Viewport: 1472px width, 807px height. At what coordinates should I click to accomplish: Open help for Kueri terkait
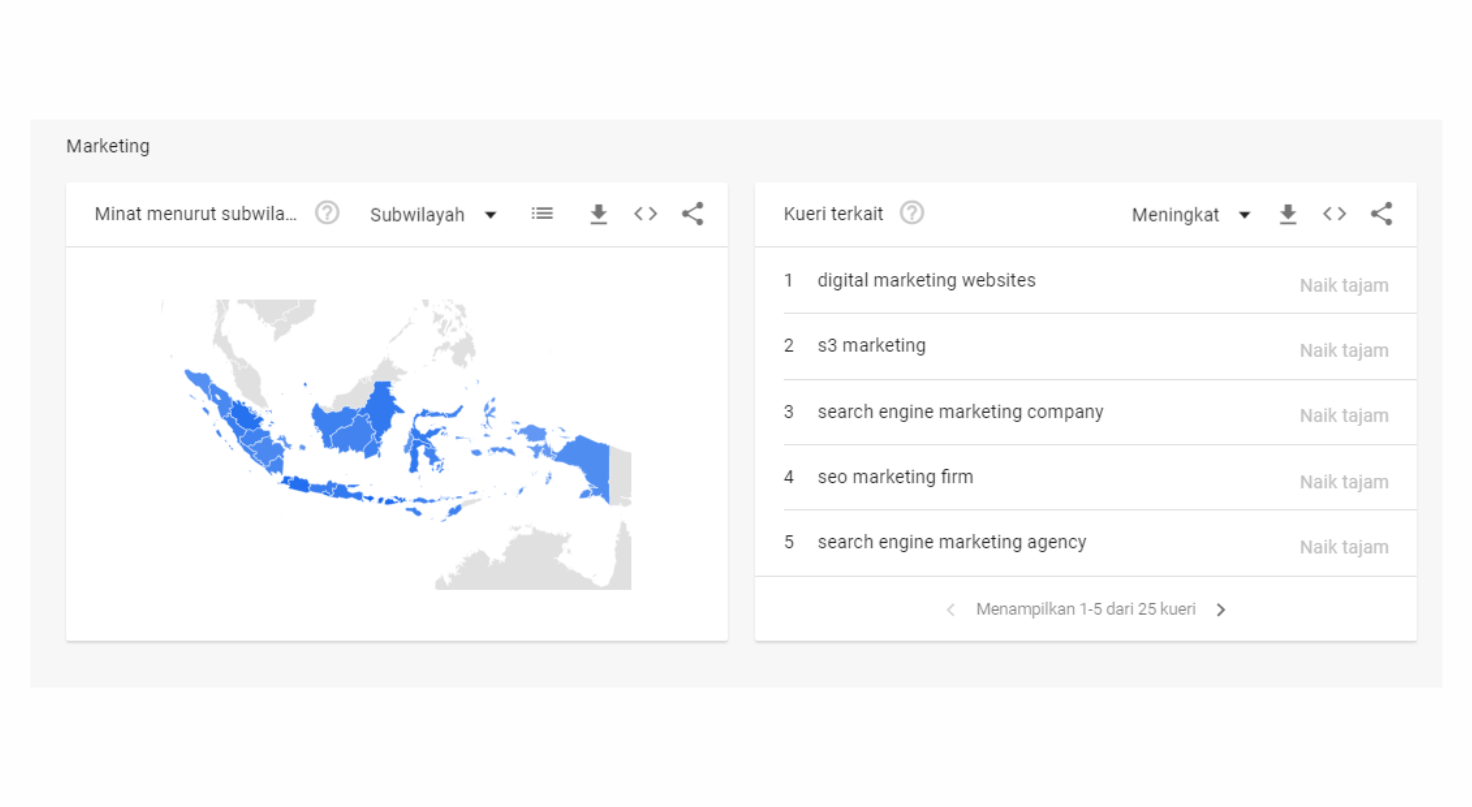tap(911, 213)
